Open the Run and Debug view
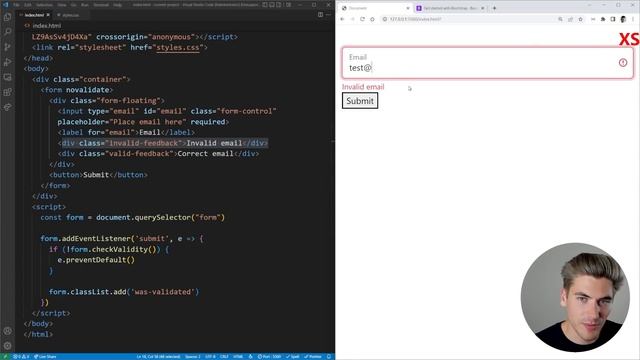640x360 pixels. 7,62
